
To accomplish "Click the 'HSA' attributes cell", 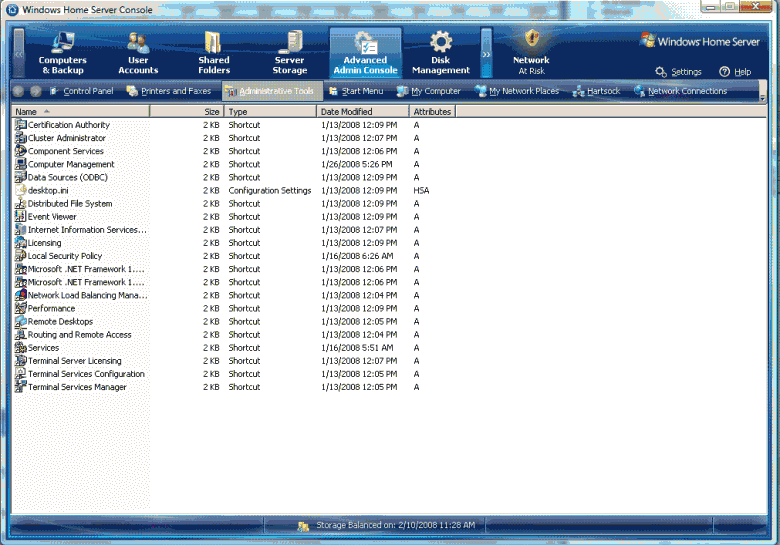I will point(421,190).
